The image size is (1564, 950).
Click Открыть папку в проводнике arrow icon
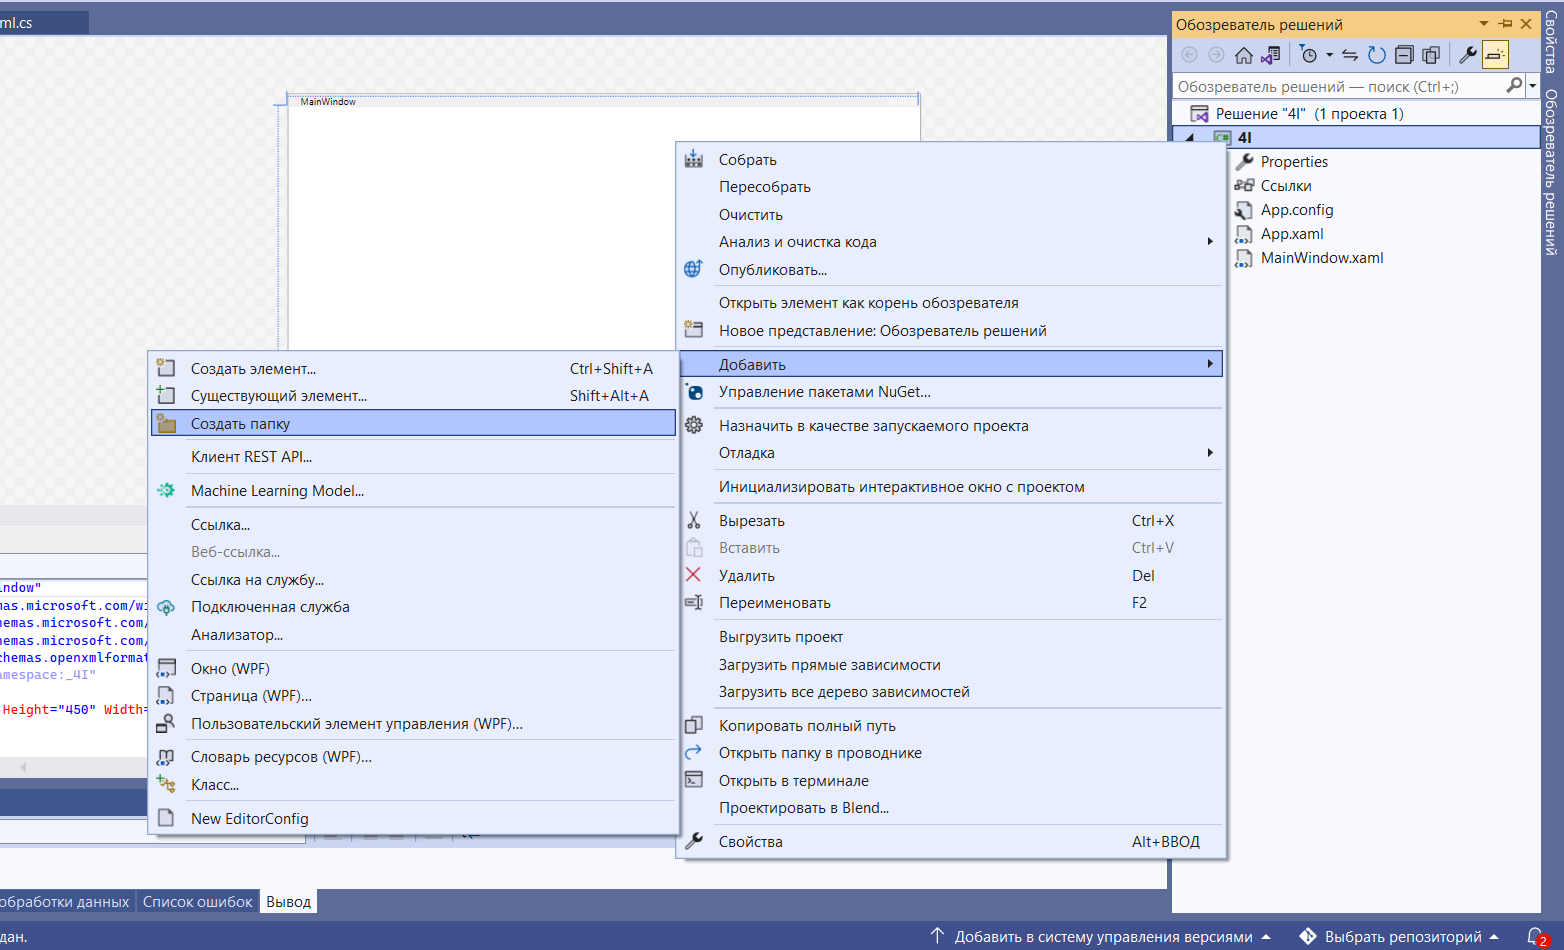point(693,752)
